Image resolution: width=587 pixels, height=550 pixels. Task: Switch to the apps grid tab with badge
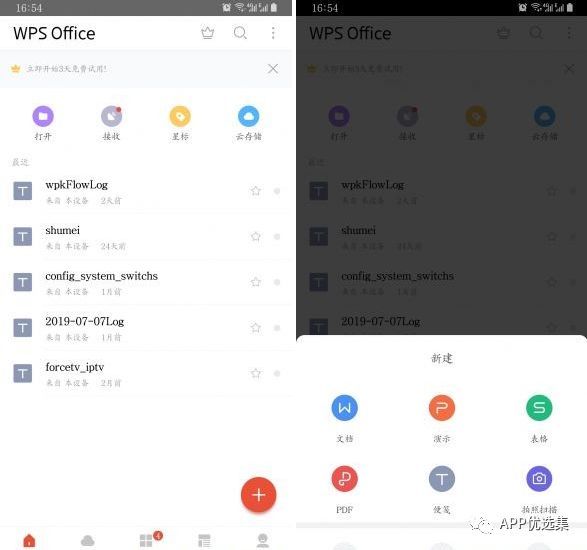tap(146, 540)
